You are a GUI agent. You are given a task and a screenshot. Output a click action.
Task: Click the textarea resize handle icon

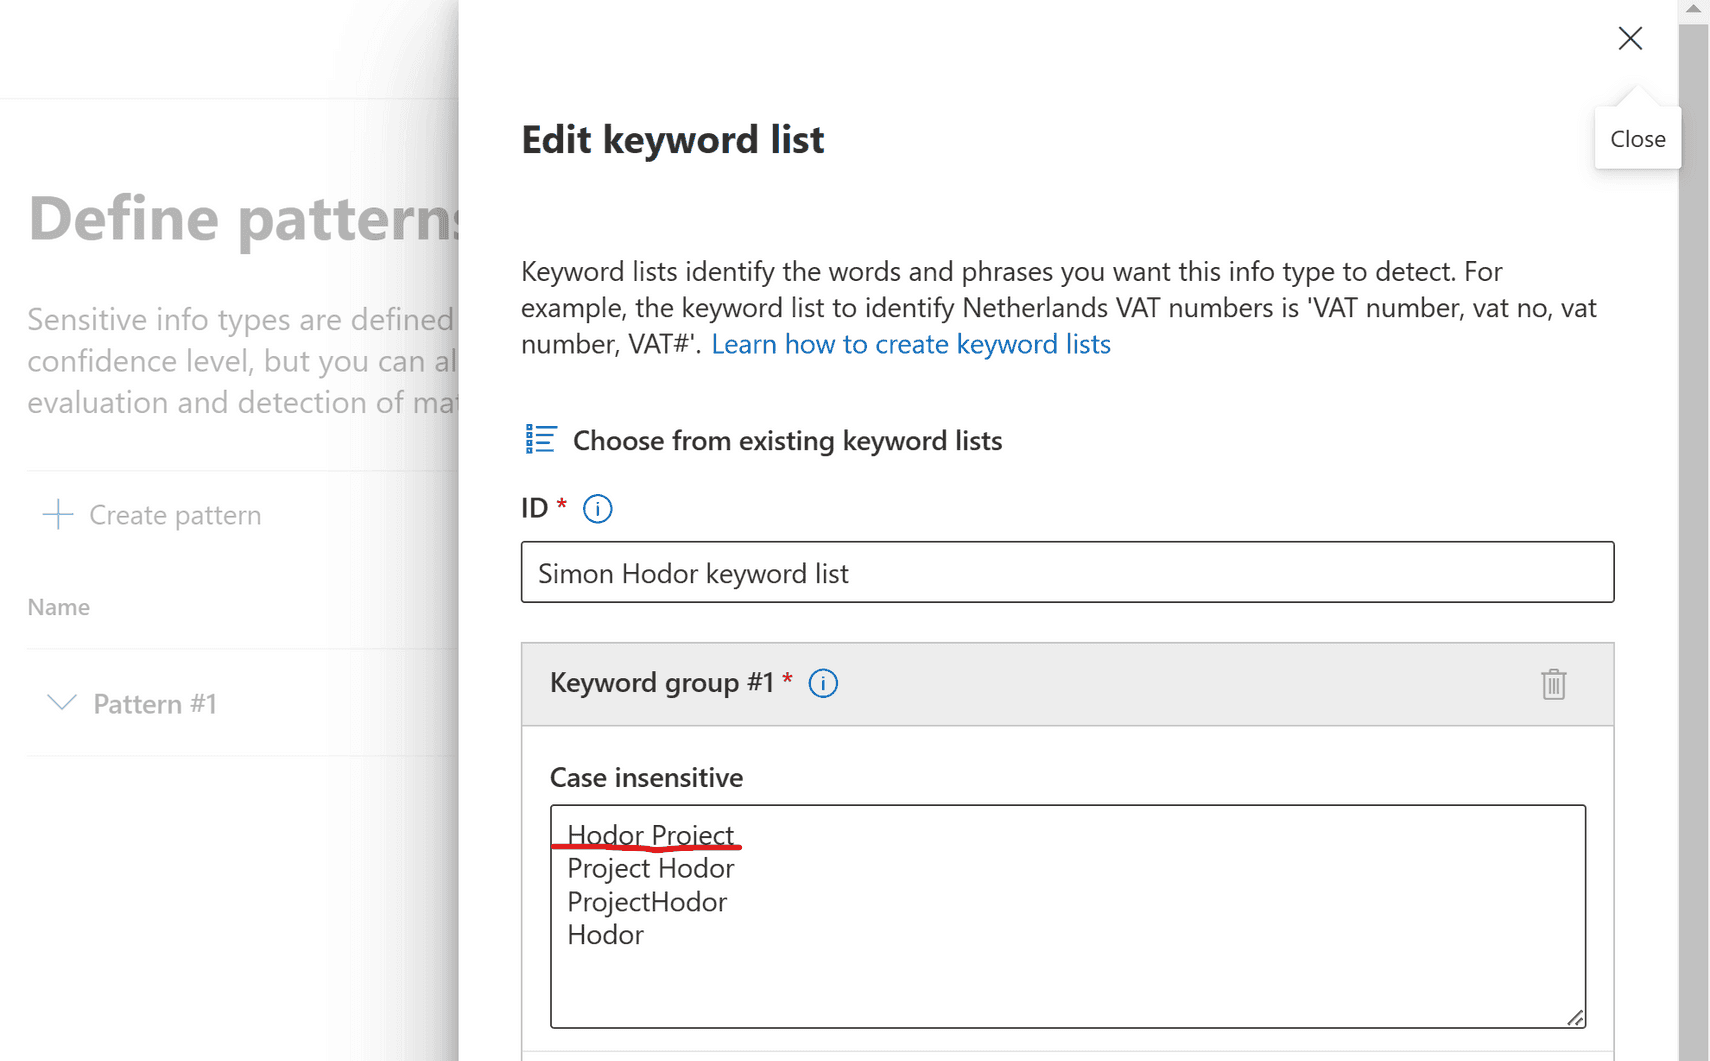[1576, 1016]
